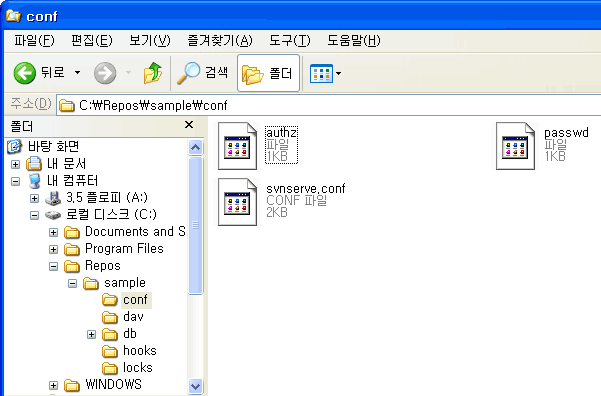Viewport: 601px width, 396px height.
Task: Toggle the Folders pane button
Action: [x=268, y=73]
